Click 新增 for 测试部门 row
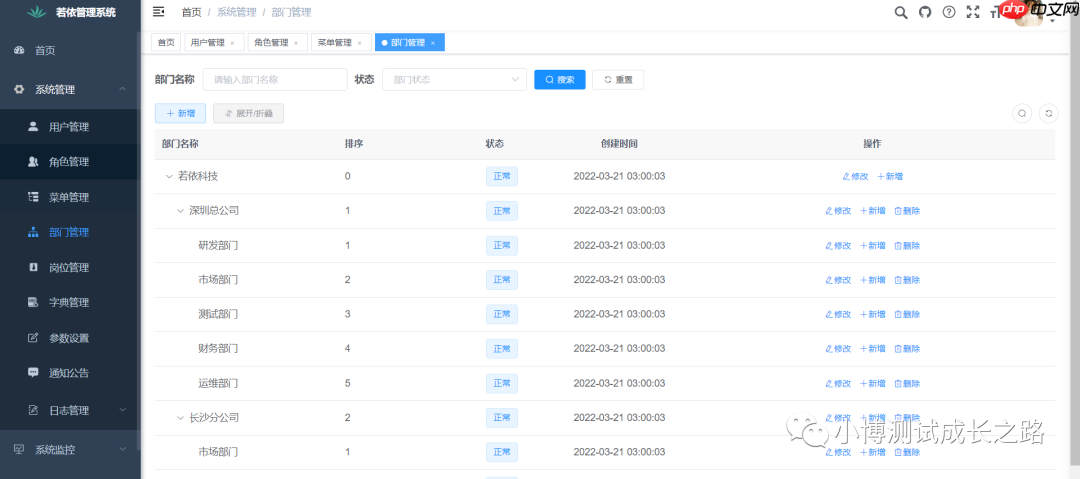Image resolution: width=1080 pixels, height=479 pixels. [x=873, y=314]
